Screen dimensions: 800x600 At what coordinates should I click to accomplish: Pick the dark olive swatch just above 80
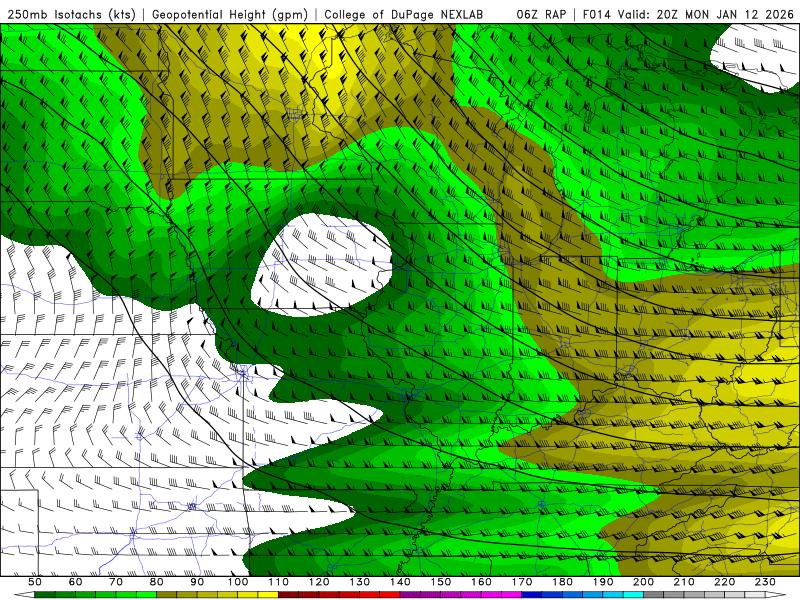[x=166, y=595]
